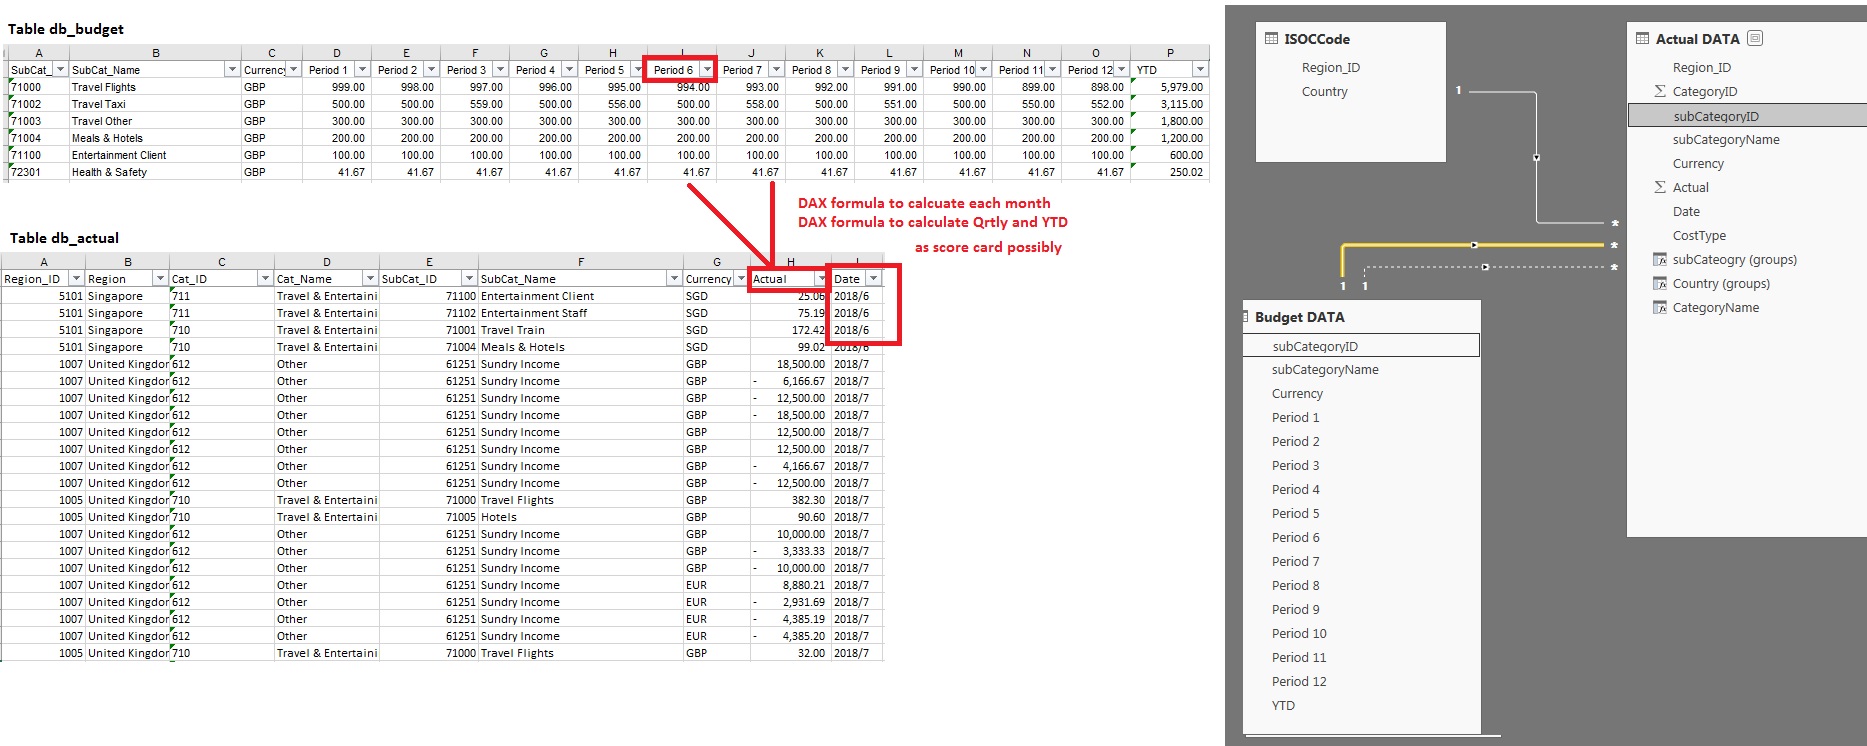Click the group icon beside subCateogry (groups)

(1660, 260)
